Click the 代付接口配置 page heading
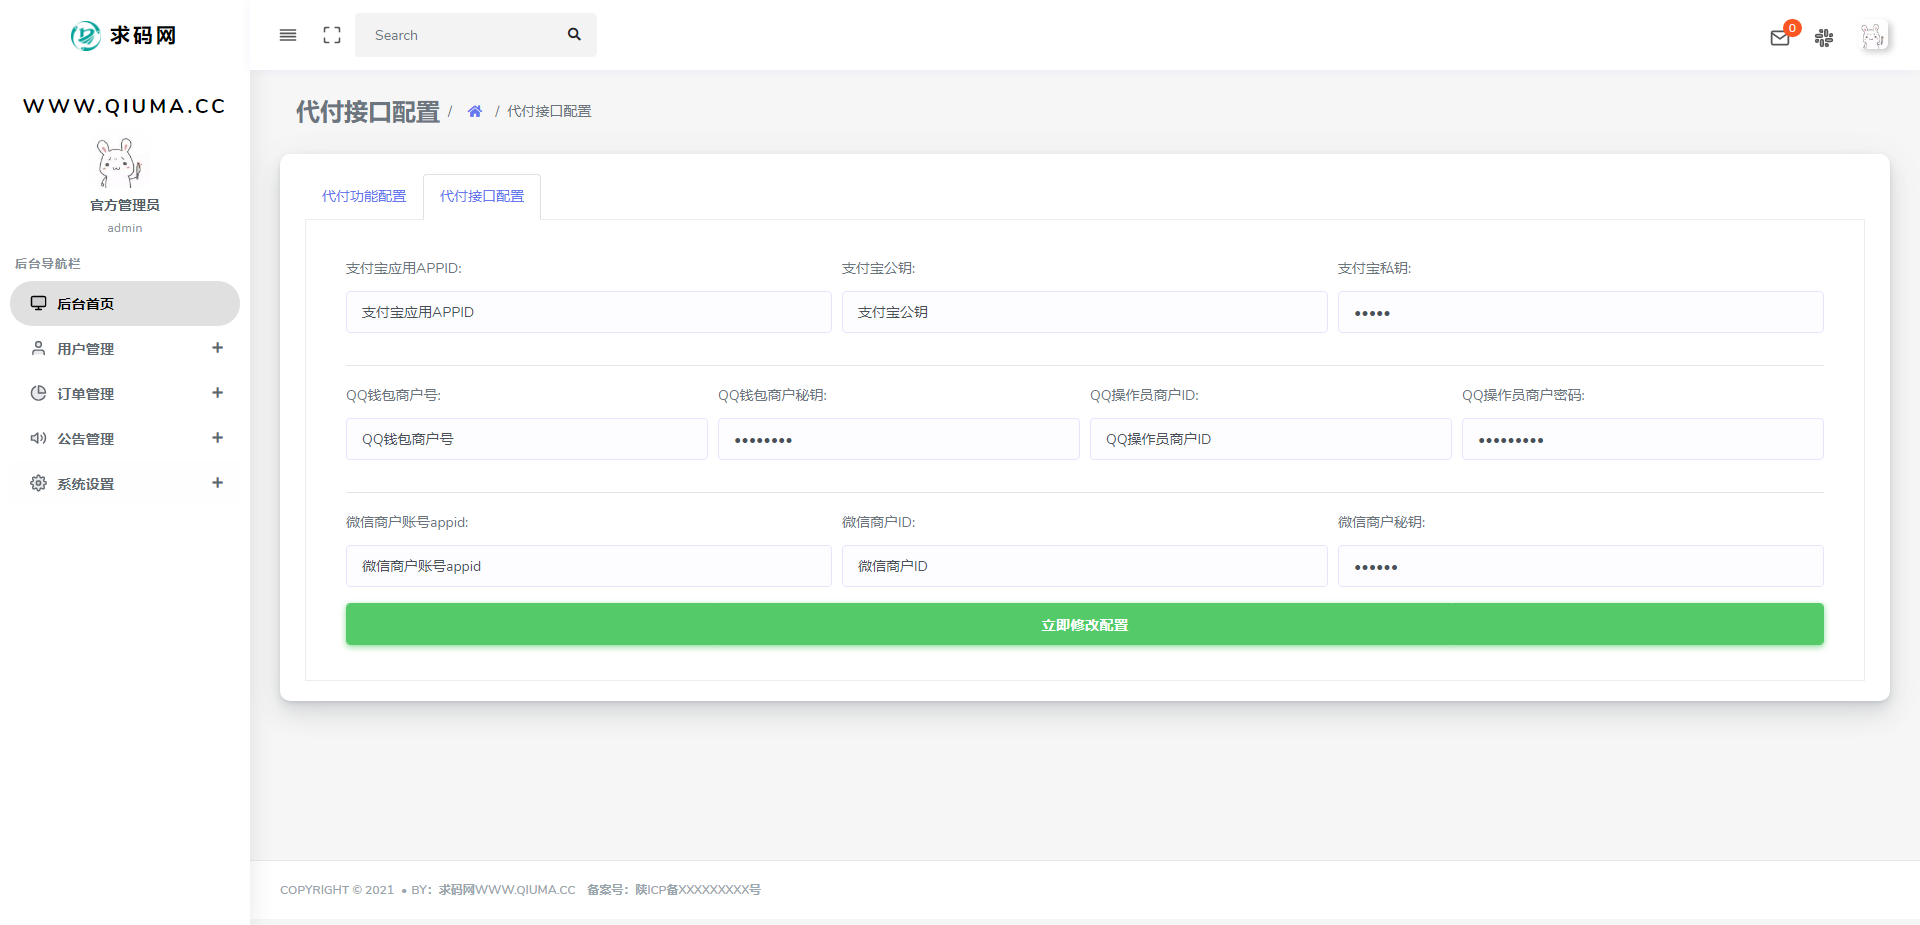Screen dimensions: 1920x925 [x=368, y=112]
